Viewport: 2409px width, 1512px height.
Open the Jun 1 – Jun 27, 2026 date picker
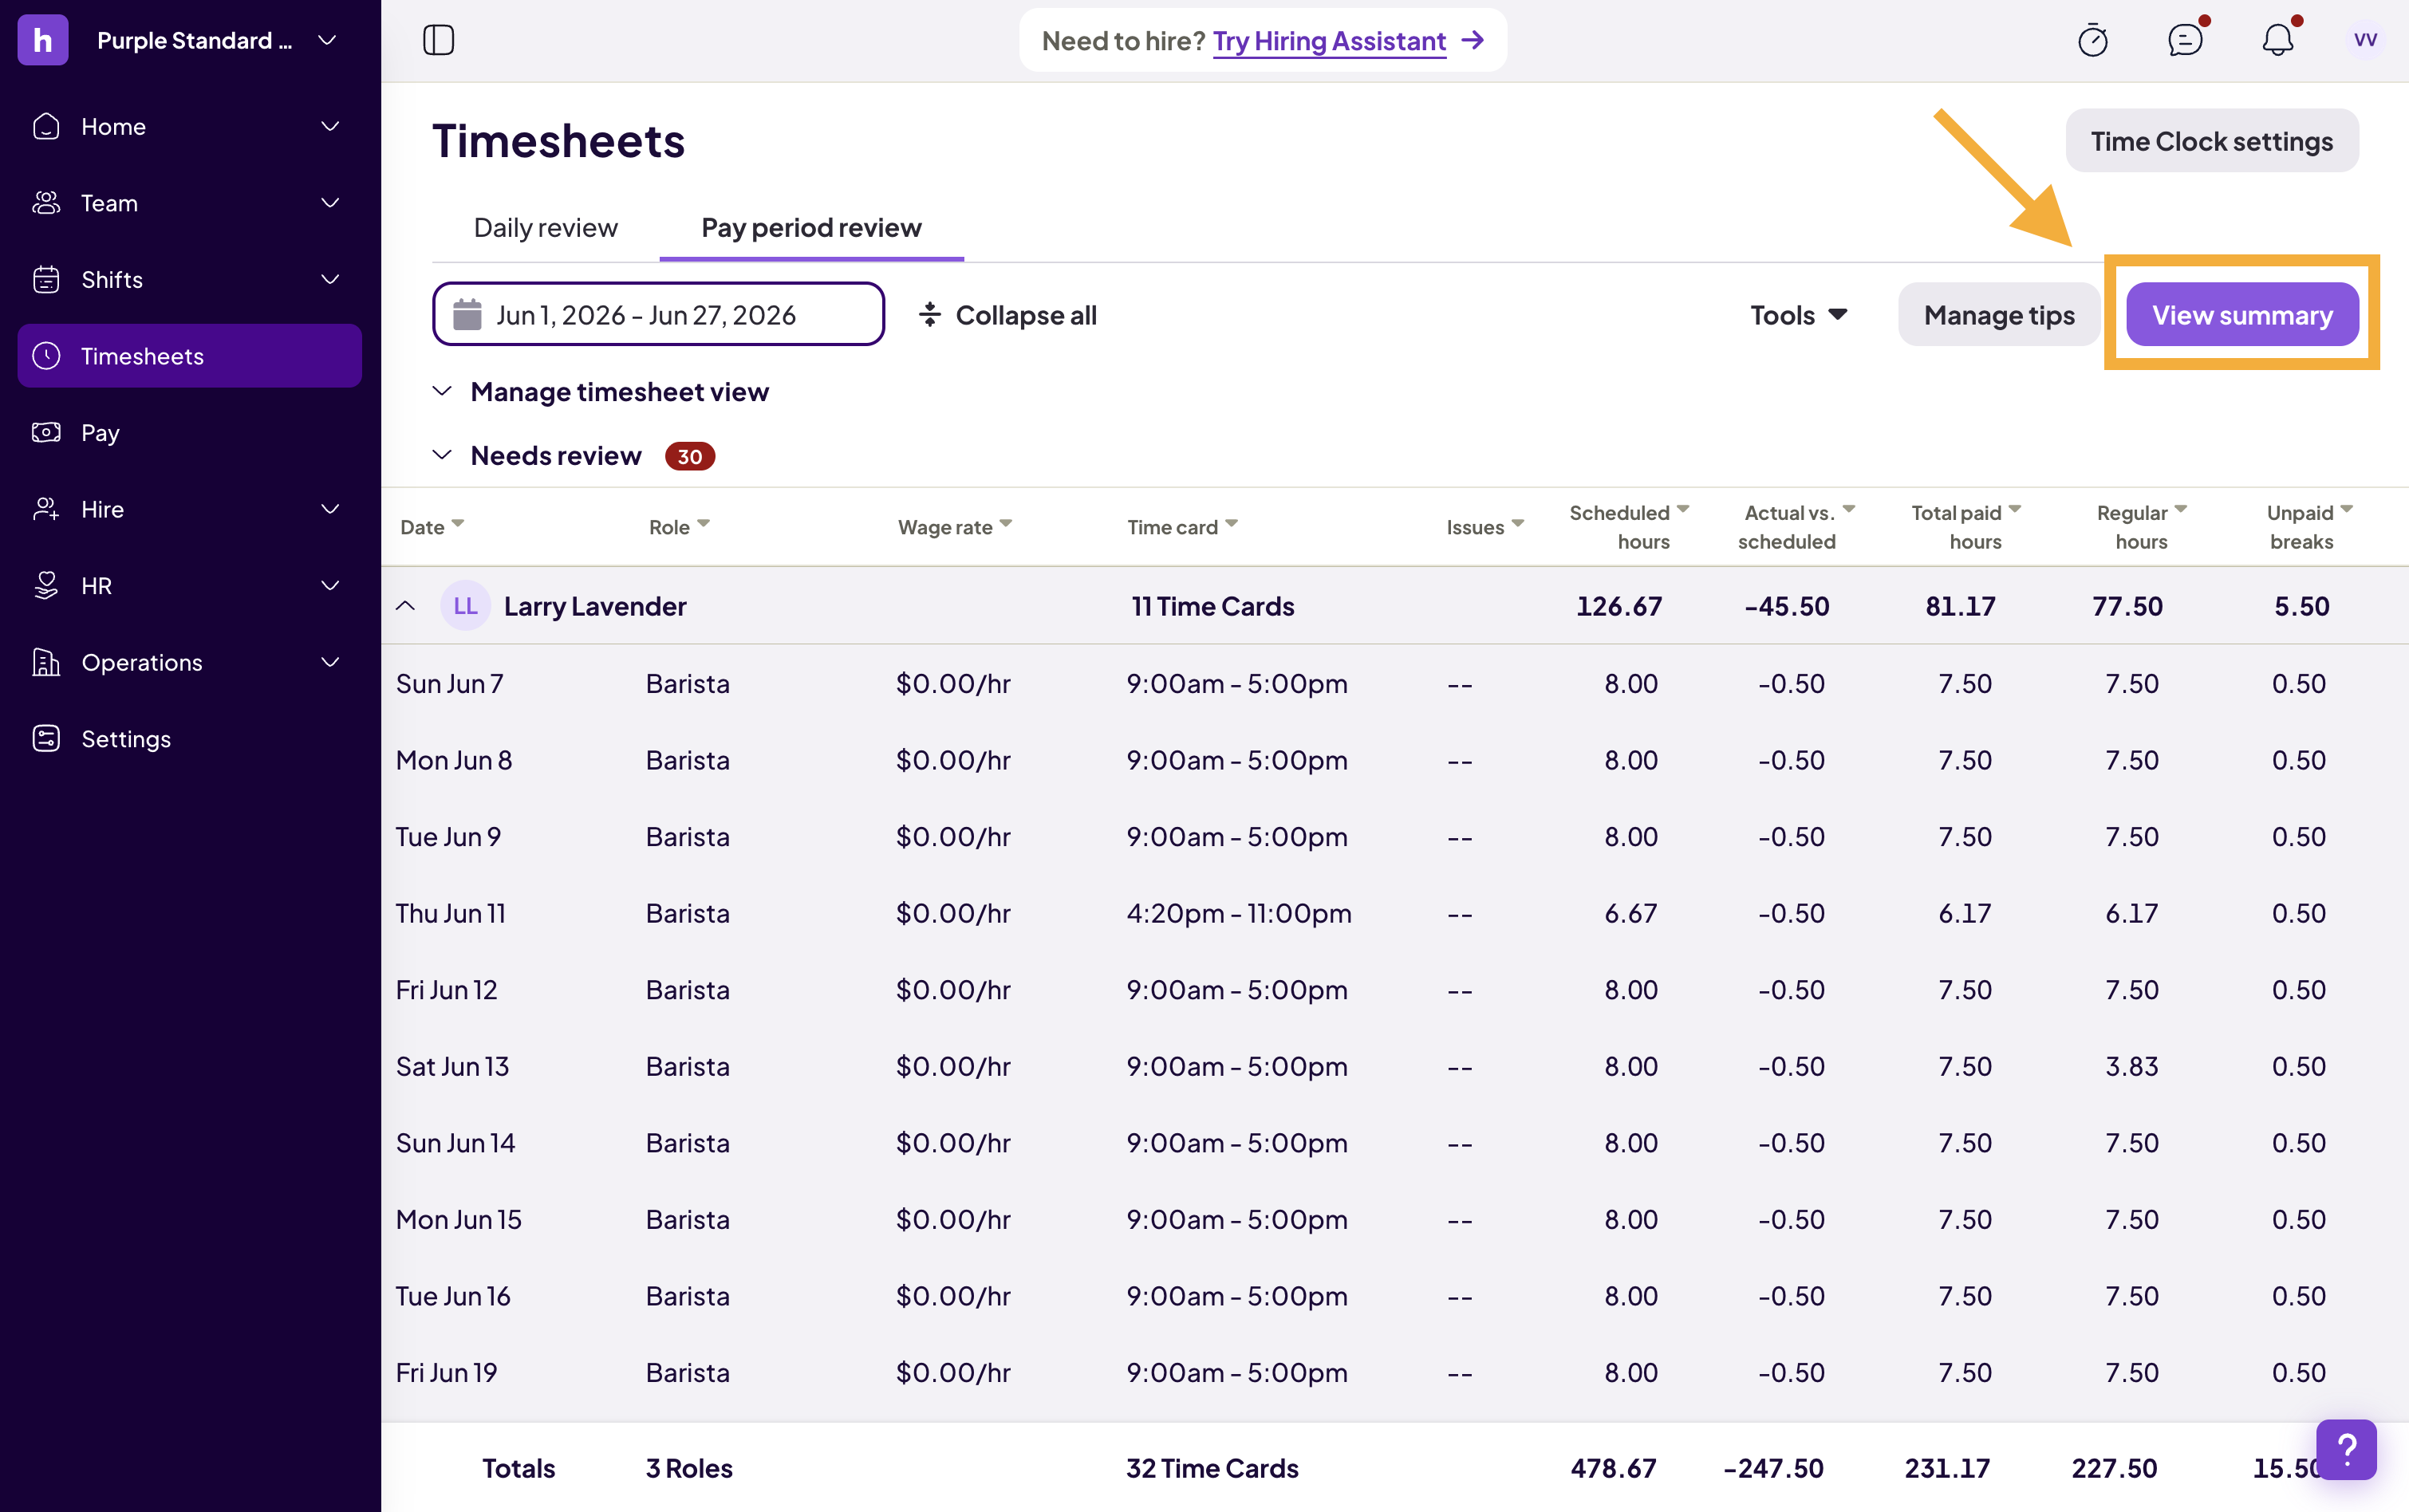point(658,315)
